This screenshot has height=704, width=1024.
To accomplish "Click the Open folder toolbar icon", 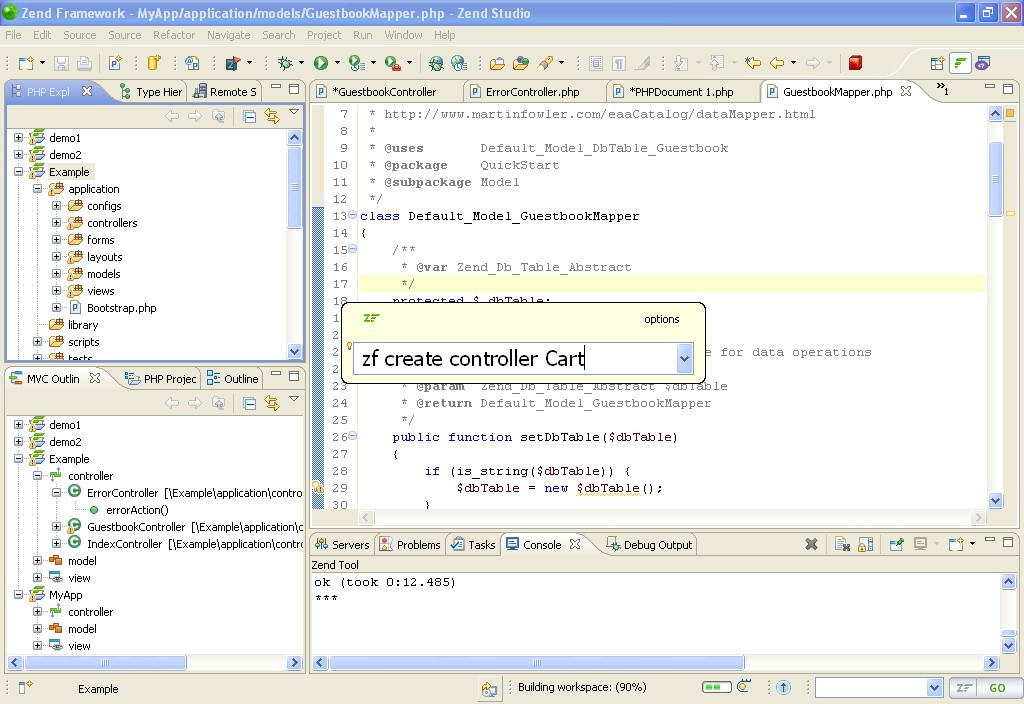I will click(x=497, y=63).
